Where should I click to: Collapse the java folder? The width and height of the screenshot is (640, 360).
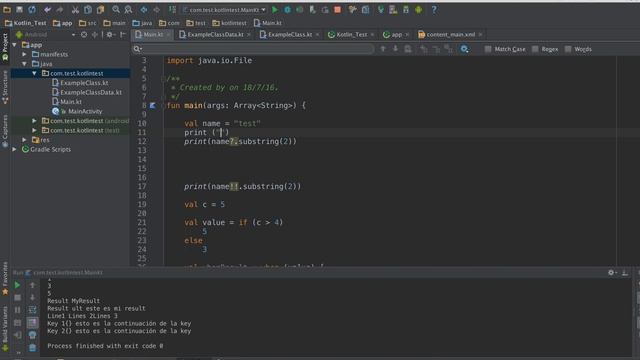pos(24,64)
